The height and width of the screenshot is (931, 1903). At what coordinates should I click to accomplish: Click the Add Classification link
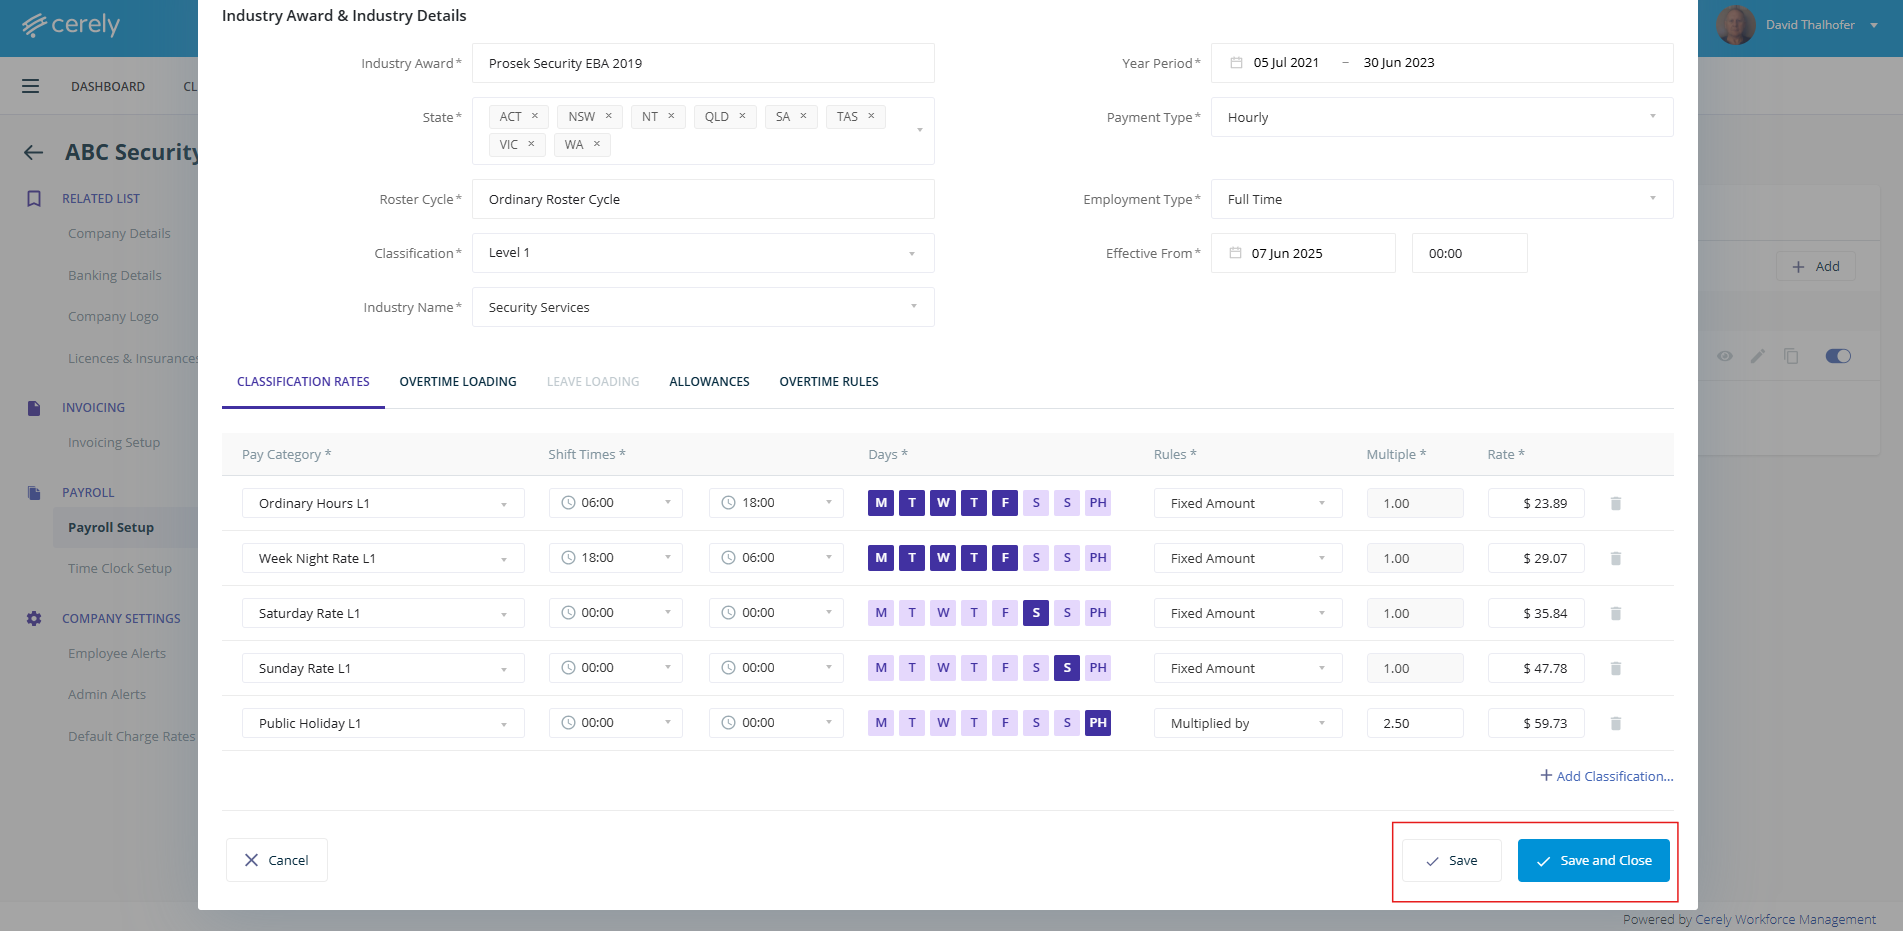1606,776
